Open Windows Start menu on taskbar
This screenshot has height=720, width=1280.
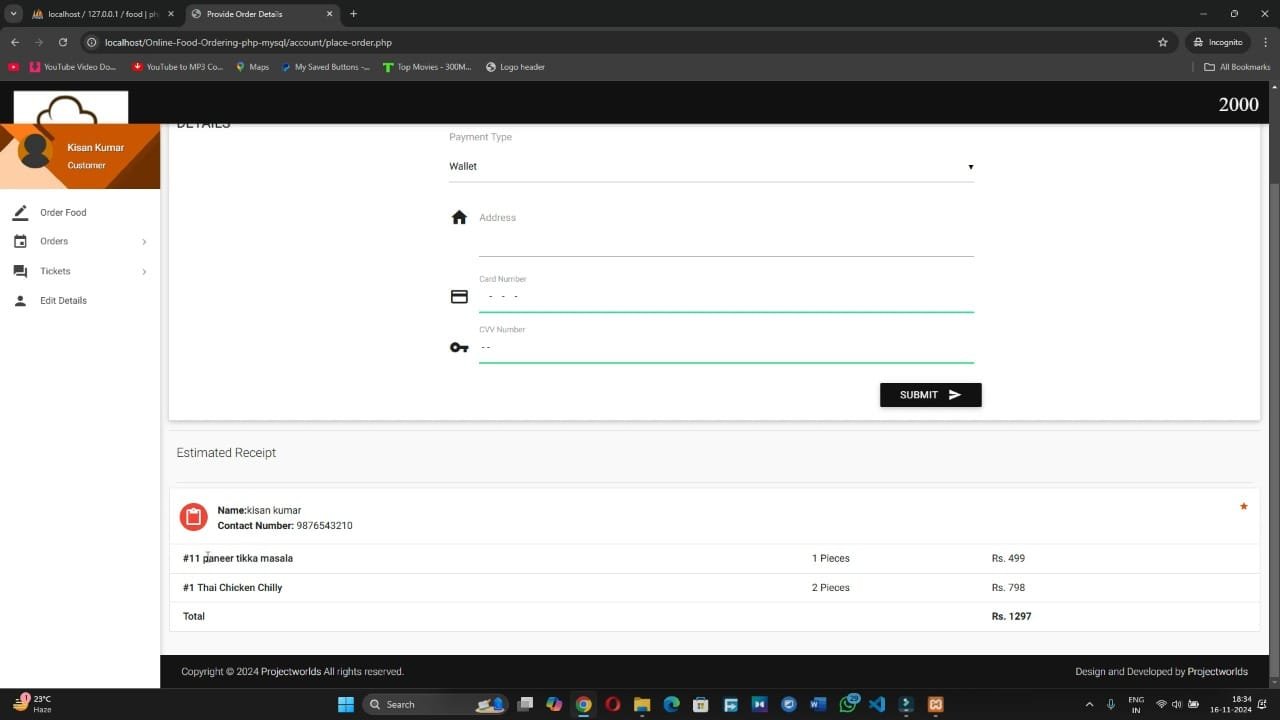click(346, 704)
